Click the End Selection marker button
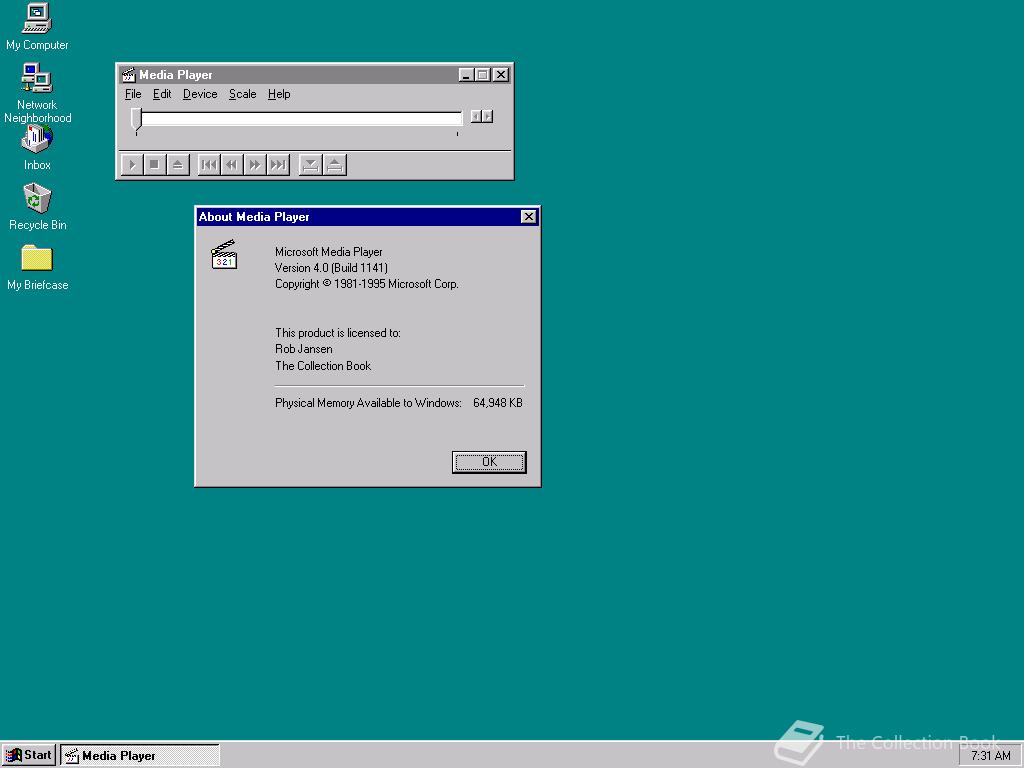 334,165
